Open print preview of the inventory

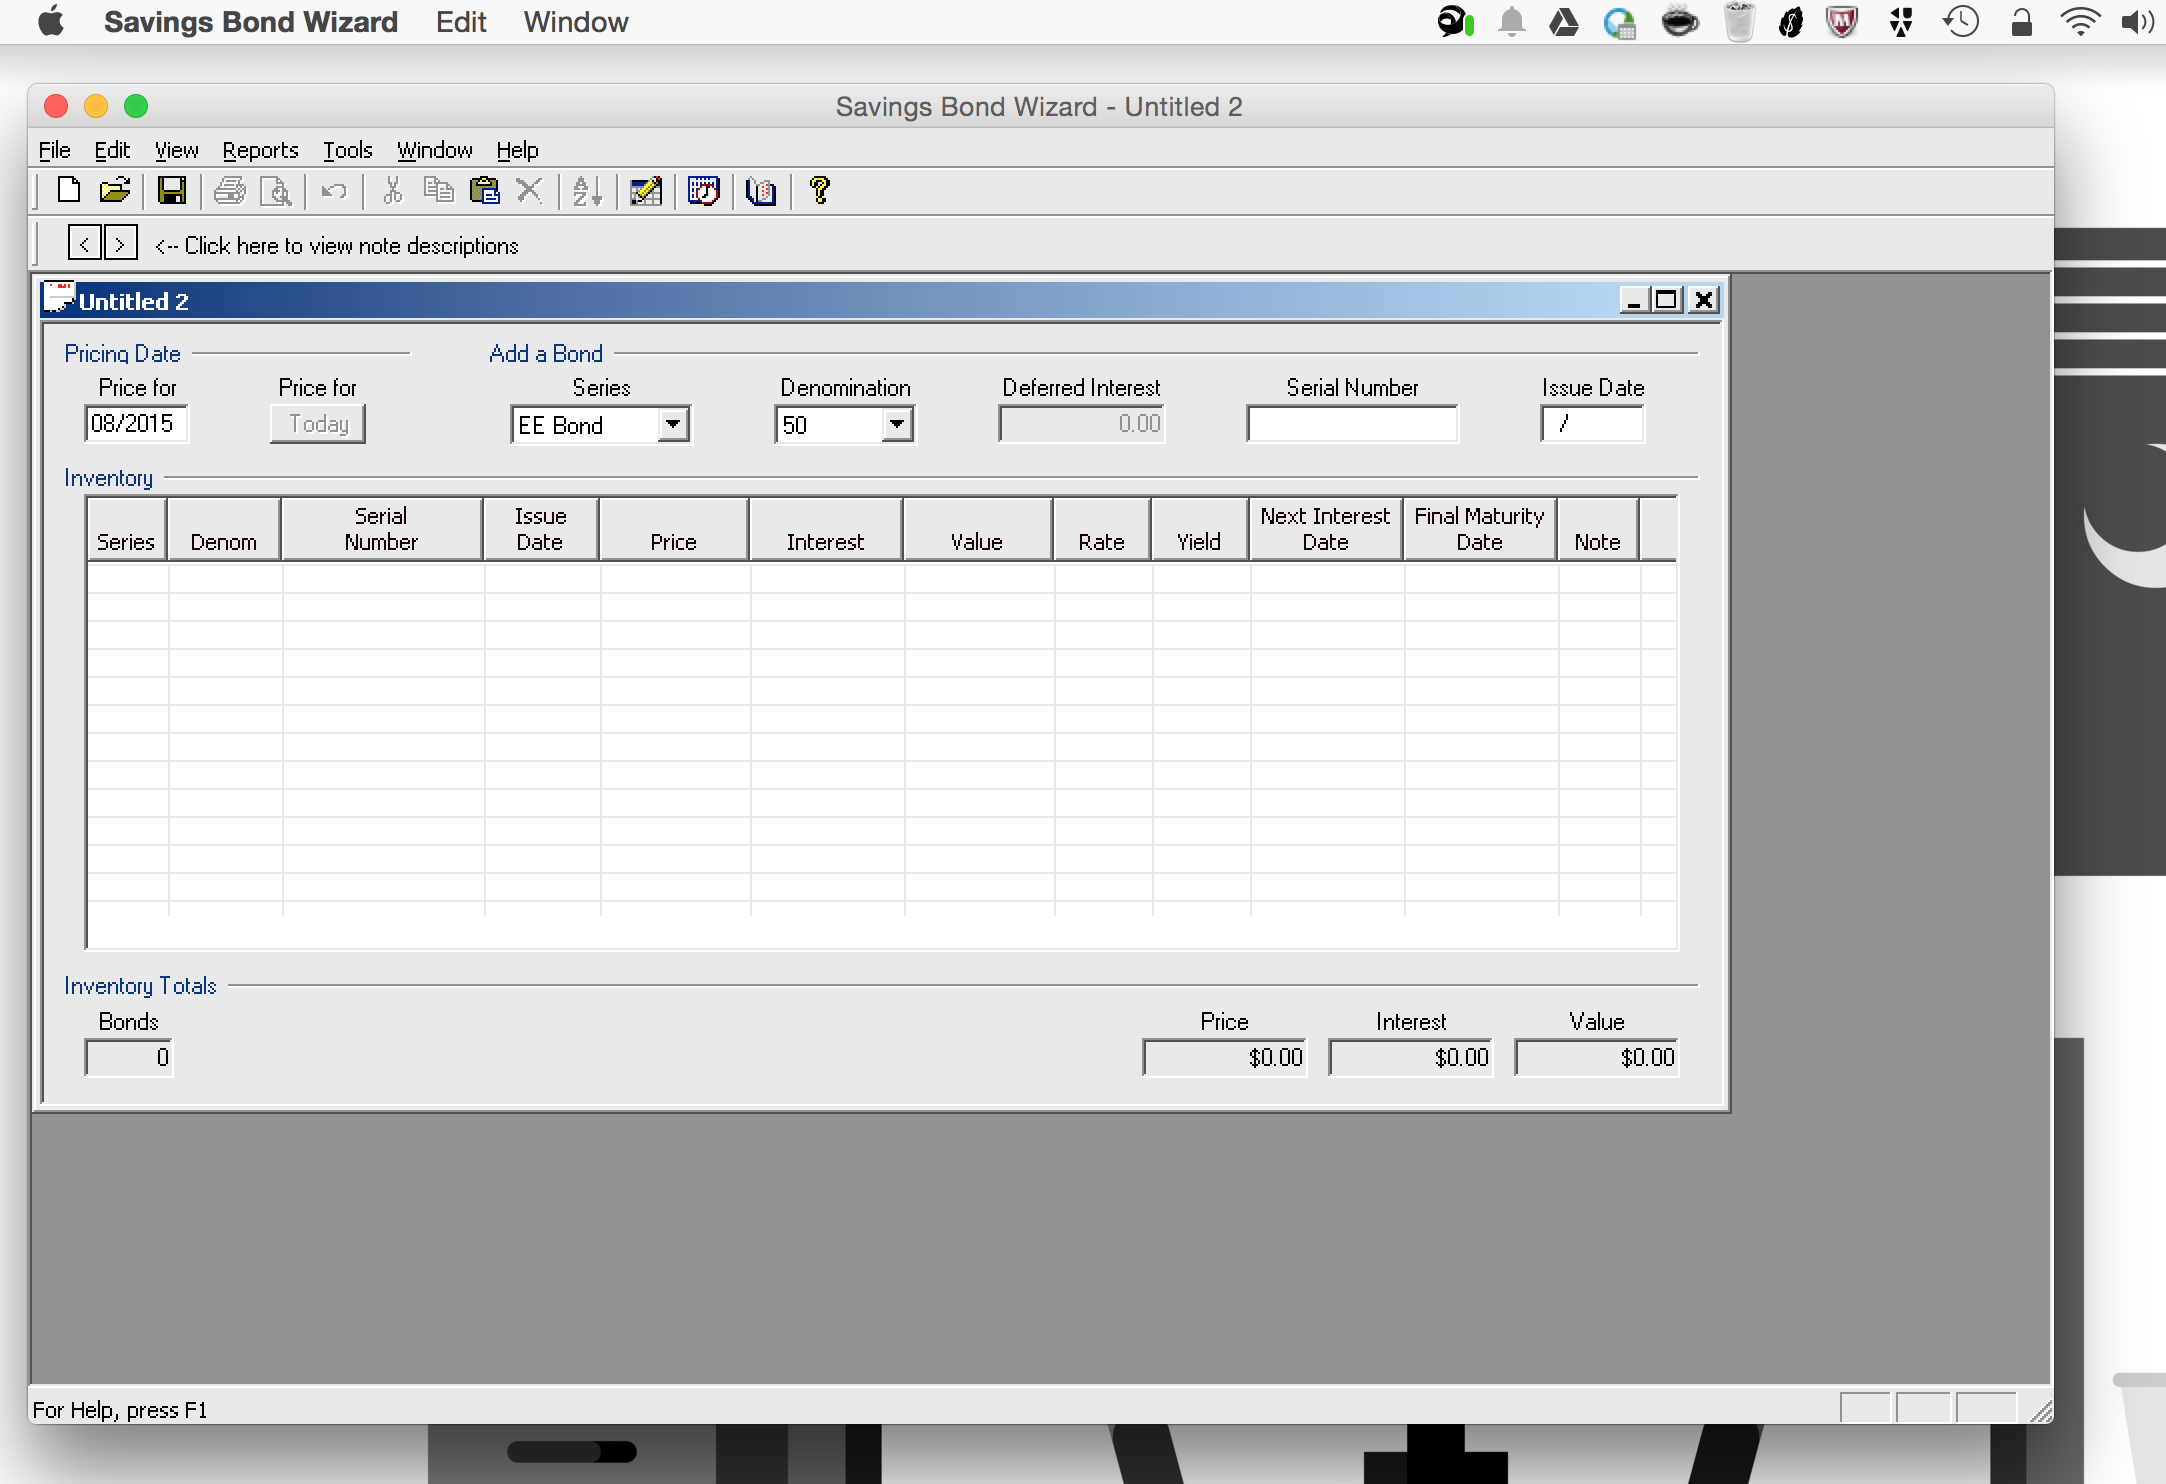(277, 190)
